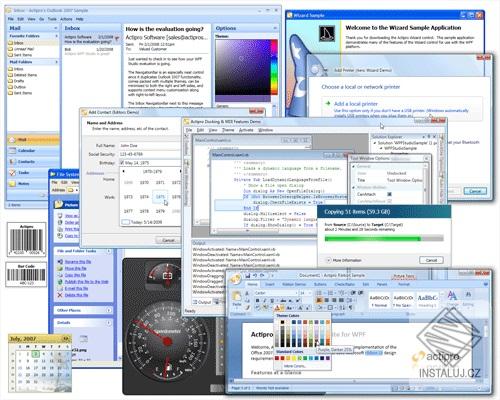This screenshot has width=500, height=400.
Task: Select year 1974 in the year picker
Action: pos(144,197)
